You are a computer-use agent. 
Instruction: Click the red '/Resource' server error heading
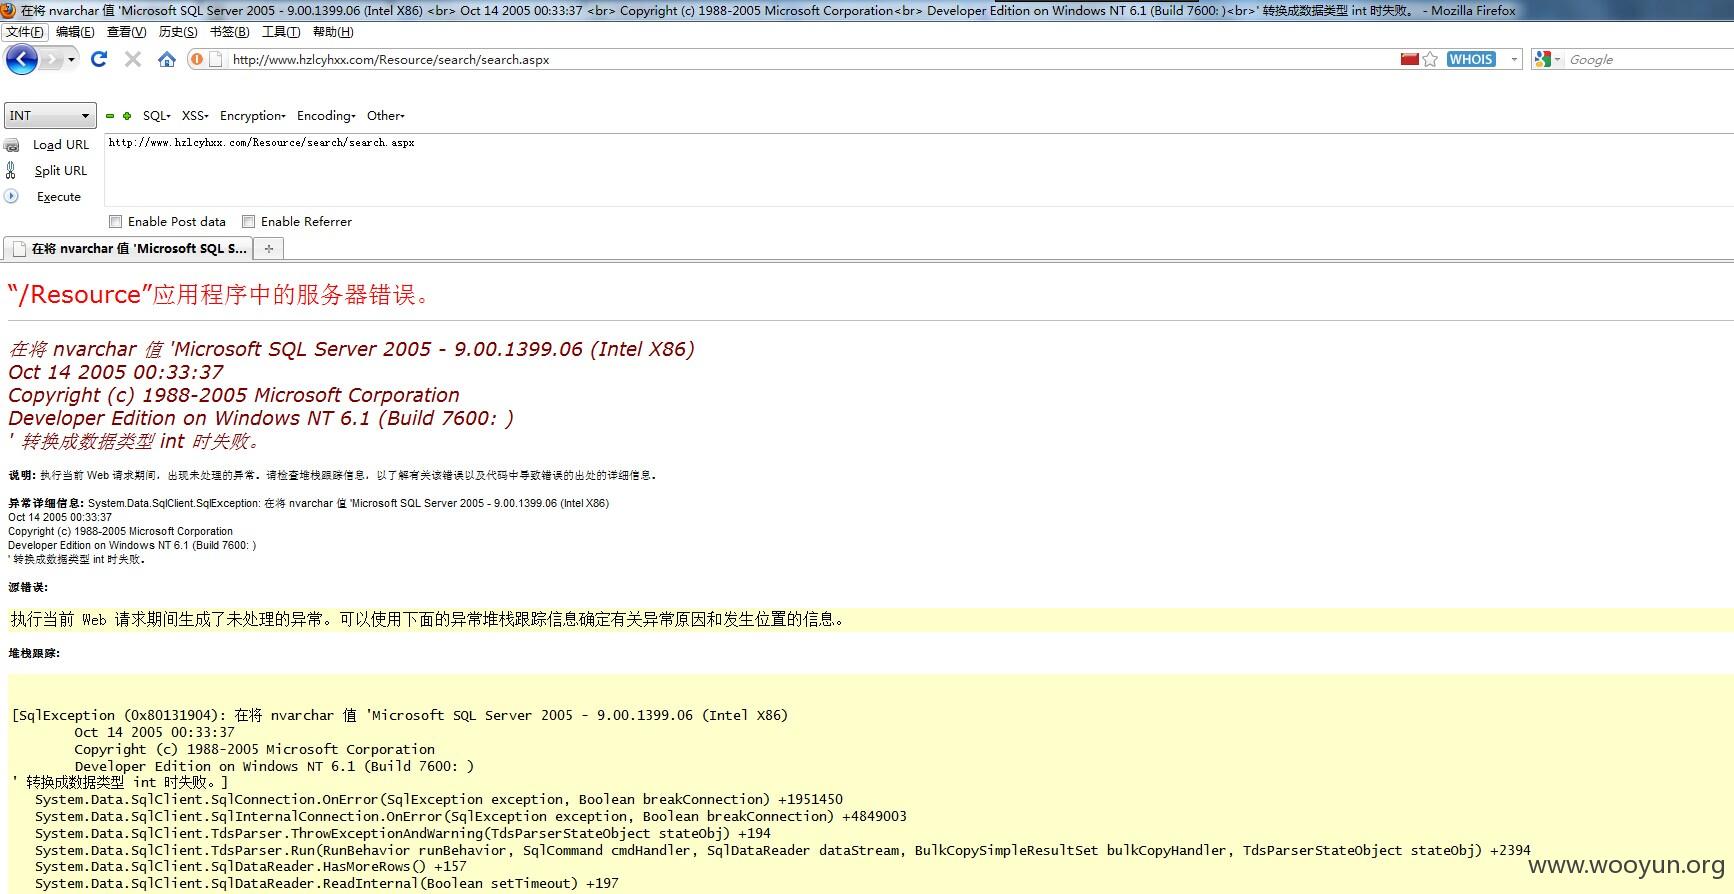pos(221,295)
